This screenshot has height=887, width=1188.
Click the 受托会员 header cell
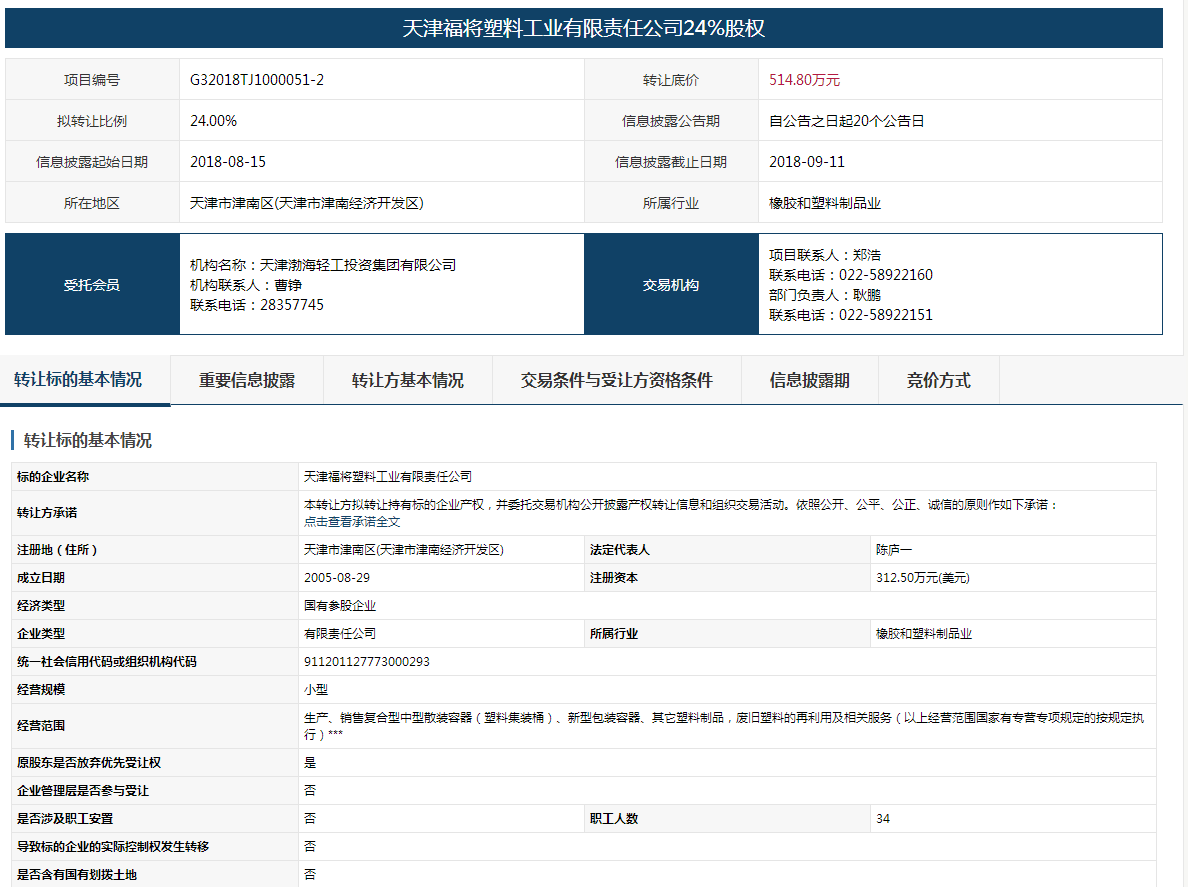[x=92, y=284]
